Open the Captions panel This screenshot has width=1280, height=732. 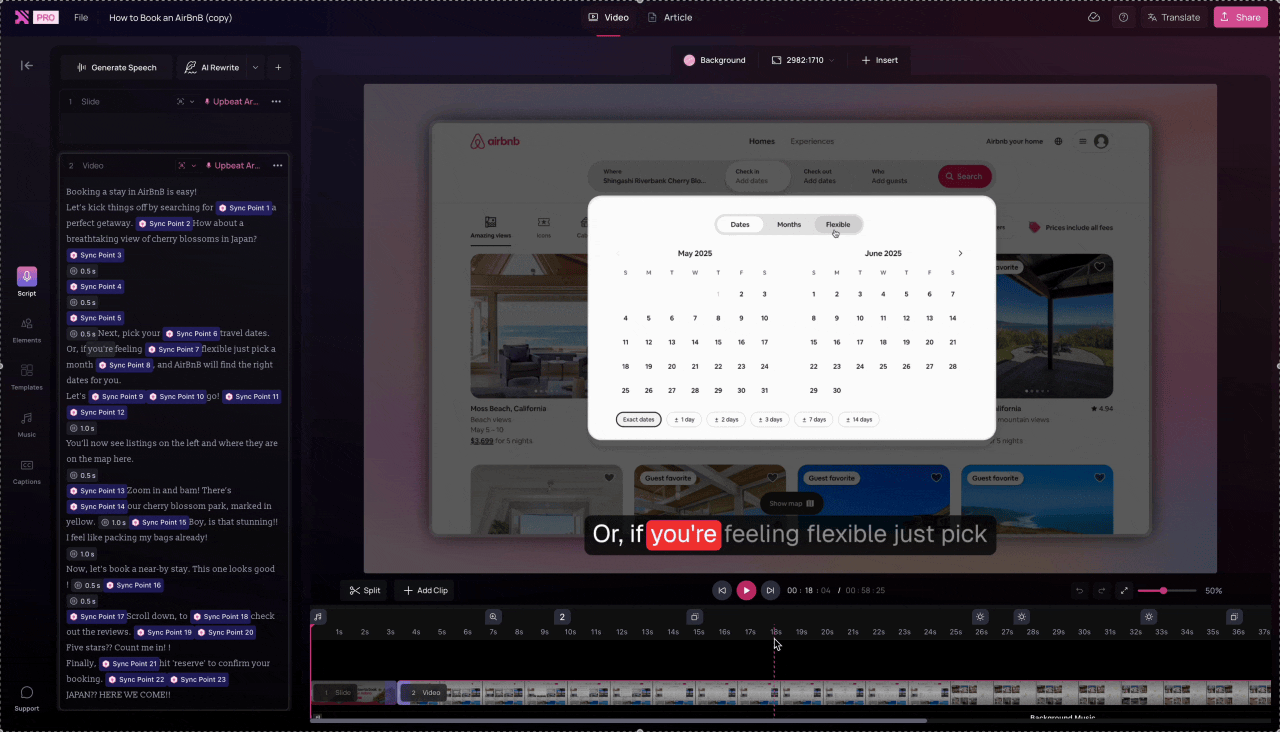[26, 466]
